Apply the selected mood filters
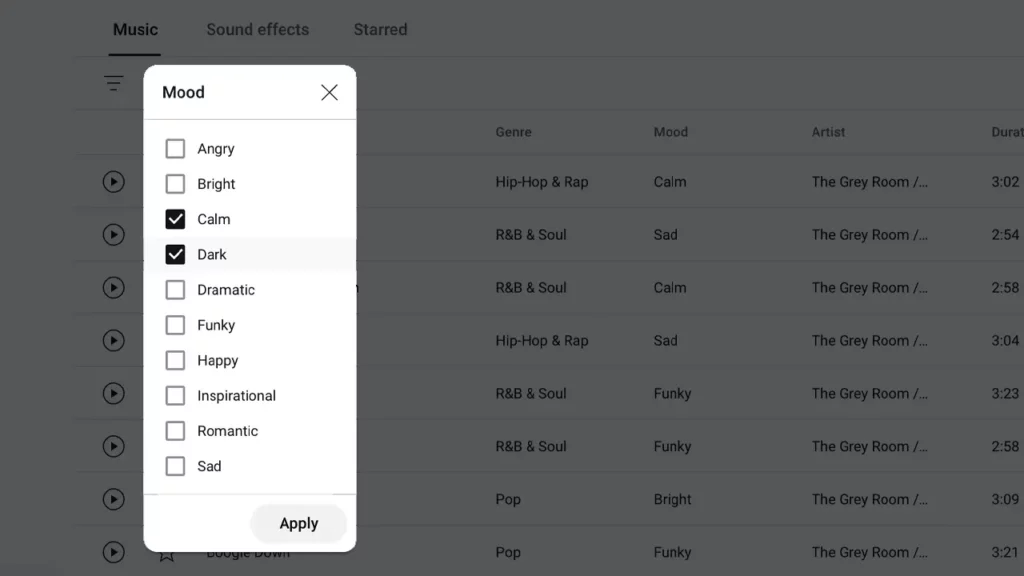 [x=298, y=523]
